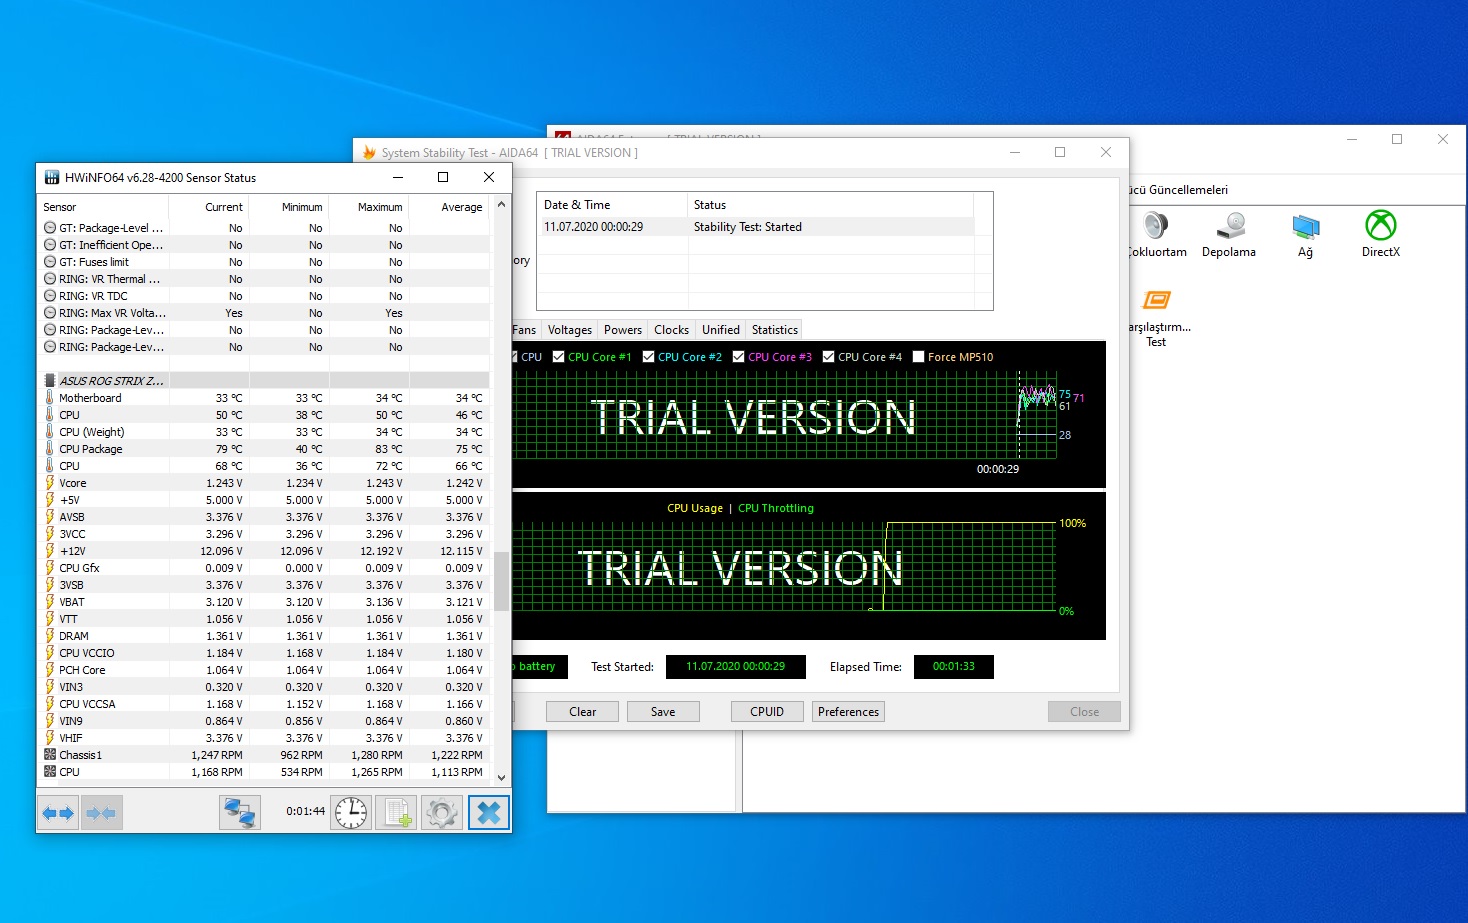The height and width of the screenshot is (923, 1468).
Task: Click the flame icon of System Stability Test
Action: (x=369, y=152)
